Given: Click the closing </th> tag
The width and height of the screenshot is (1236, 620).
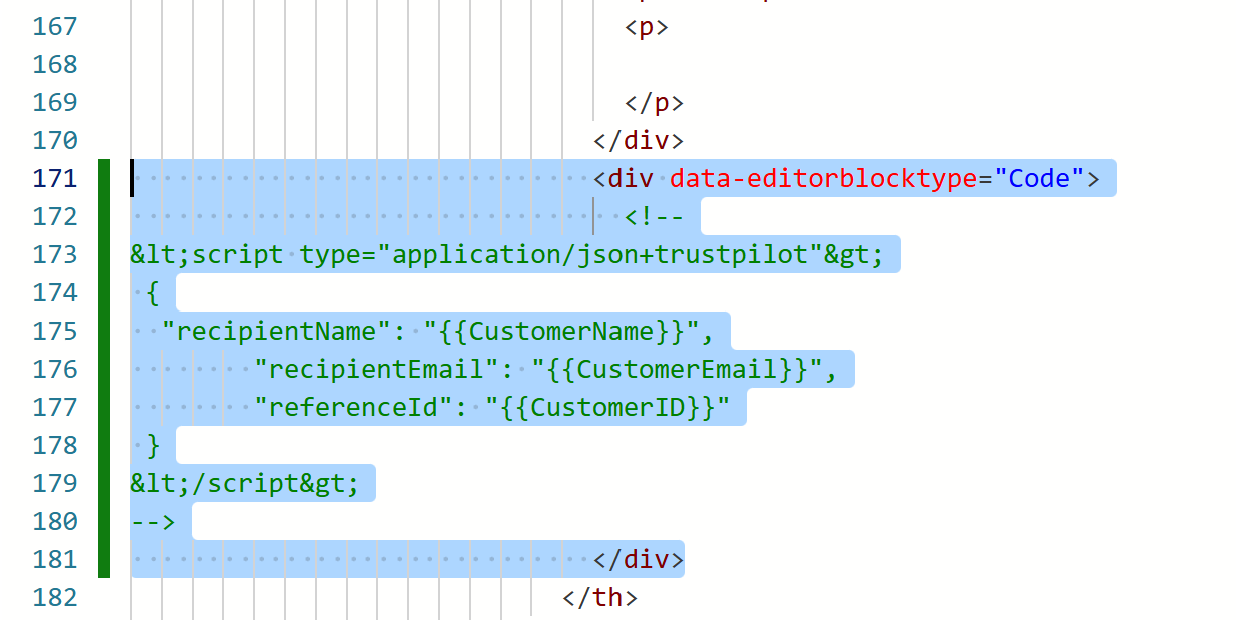Looking at the screenshot, I should 600,598.
